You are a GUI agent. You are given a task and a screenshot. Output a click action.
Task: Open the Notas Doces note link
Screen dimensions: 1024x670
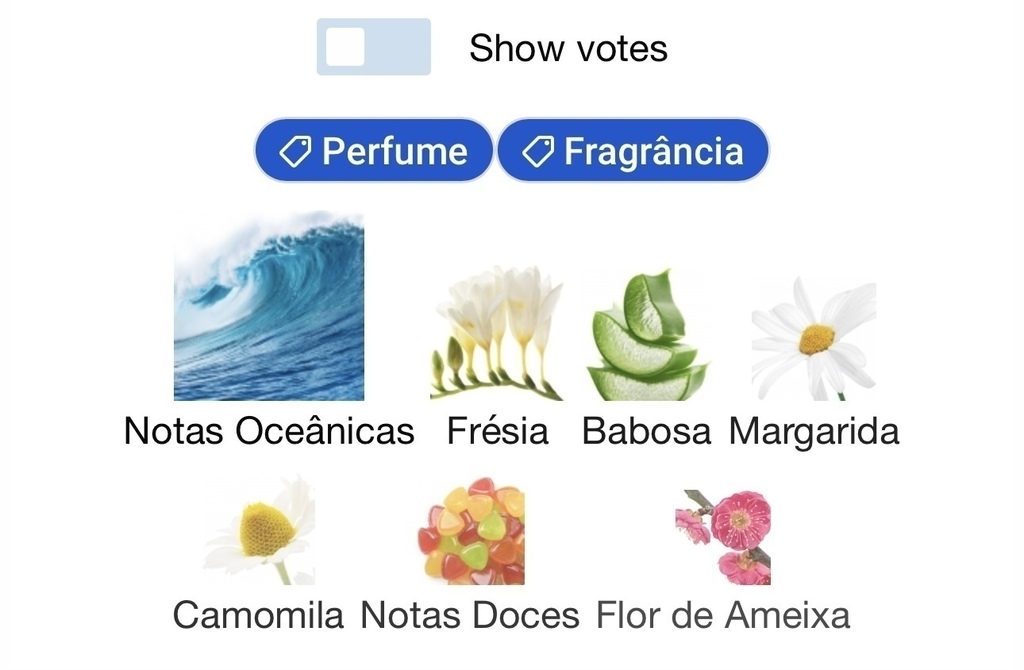470,615
